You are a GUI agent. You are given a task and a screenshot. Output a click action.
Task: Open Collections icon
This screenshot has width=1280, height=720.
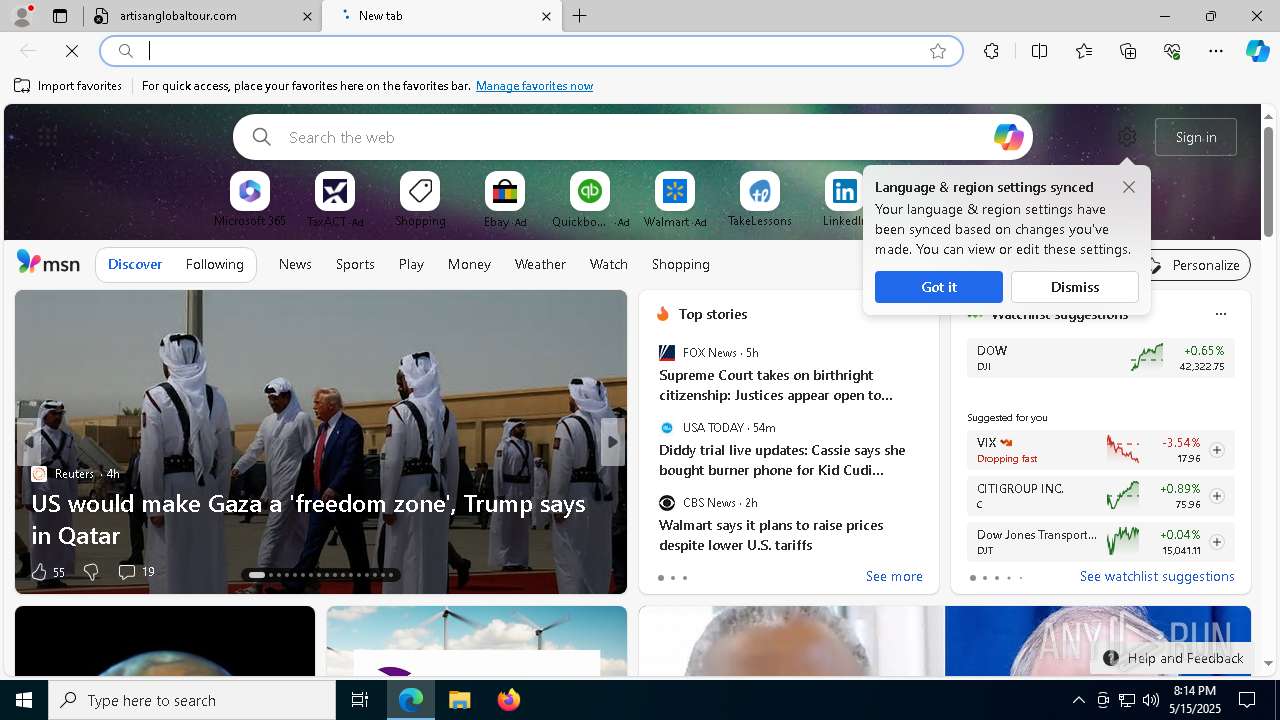(1128, 51)
